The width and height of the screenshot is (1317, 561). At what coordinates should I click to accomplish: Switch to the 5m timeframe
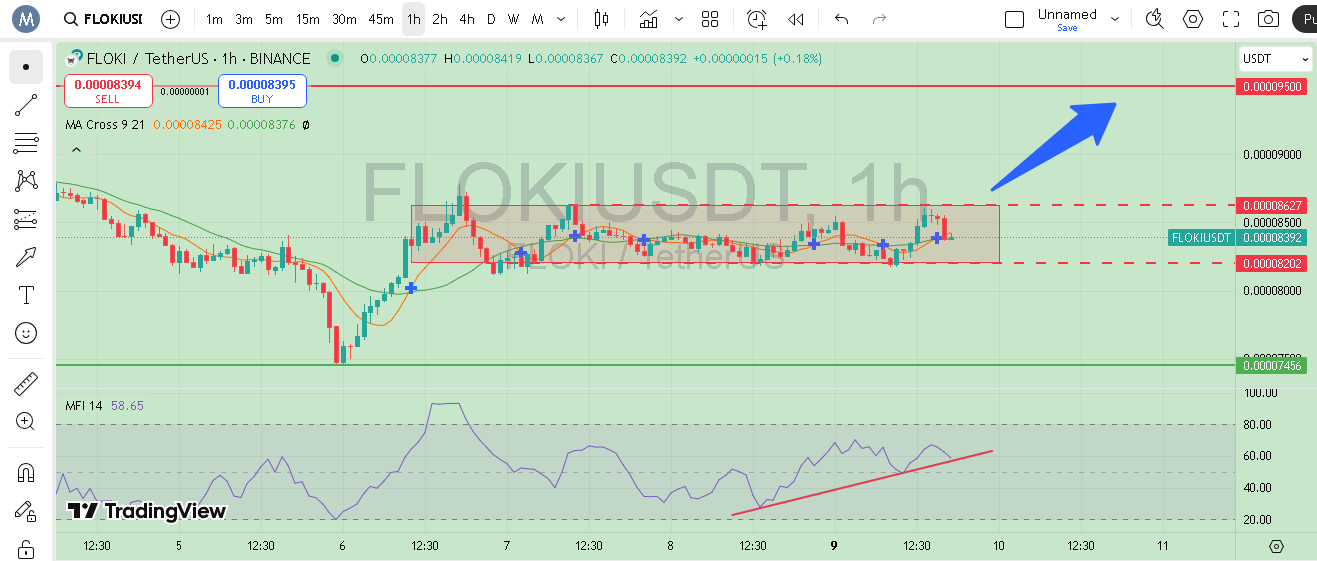[x=274, y=19]
